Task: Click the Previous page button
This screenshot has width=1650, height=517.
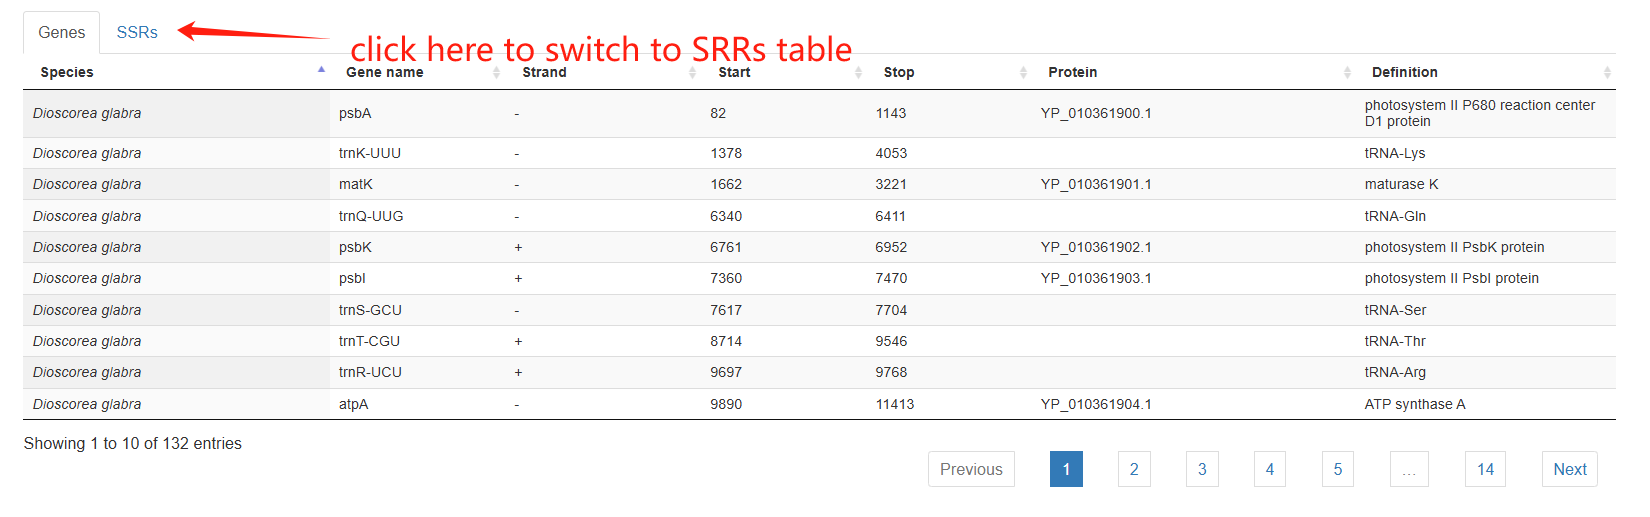Action: click(x=970, y=469)
